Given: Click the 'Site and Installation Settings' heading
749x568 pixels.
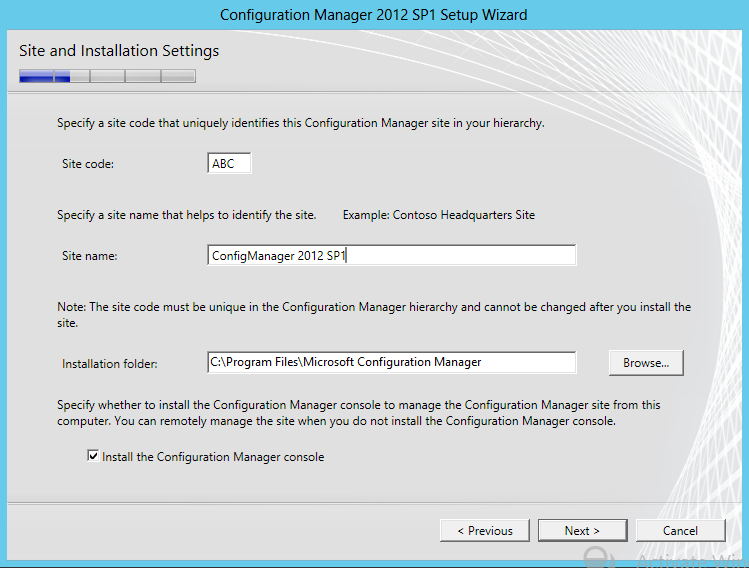Looking at the screenshot, I should [x=119, y=51].
